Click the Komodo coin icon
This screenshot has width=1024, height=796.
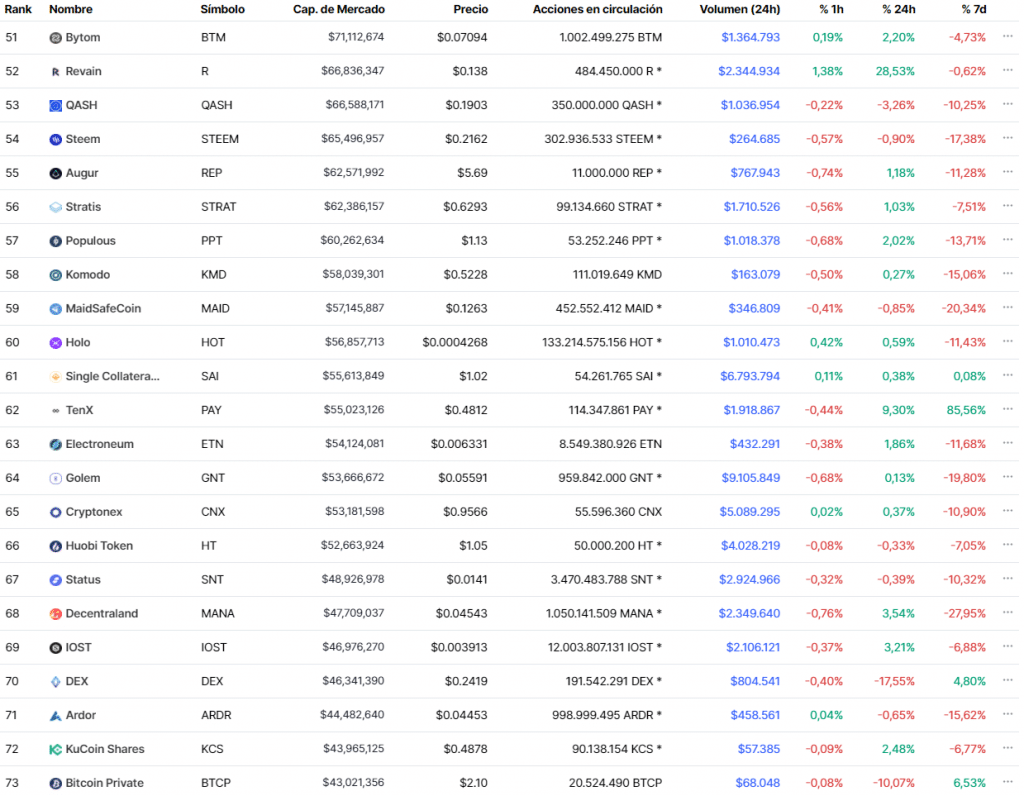(x=56, y=276)
